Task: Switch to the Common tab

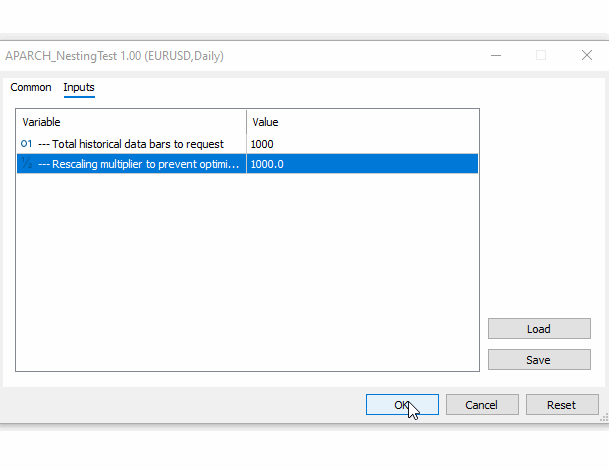Action: coord(31,87)
